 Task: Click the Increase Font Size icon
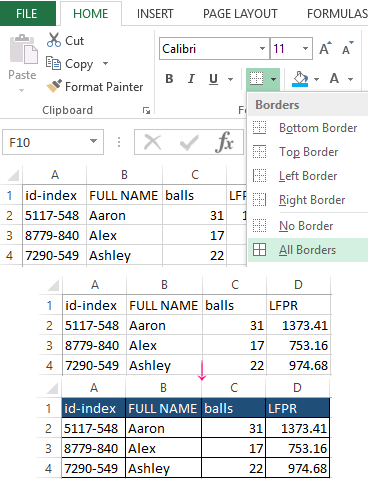point(325,48)
